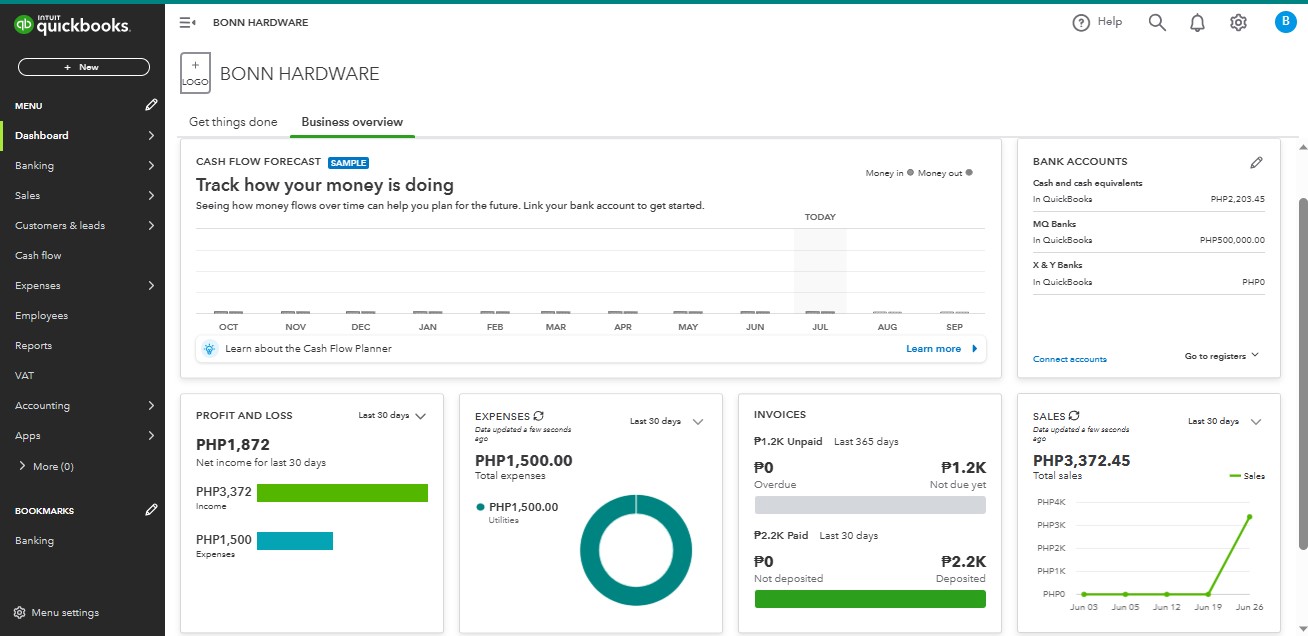Click the Menu settings gear icon
The height and width of the screenshot is (636, 1308).
[19, 613]
